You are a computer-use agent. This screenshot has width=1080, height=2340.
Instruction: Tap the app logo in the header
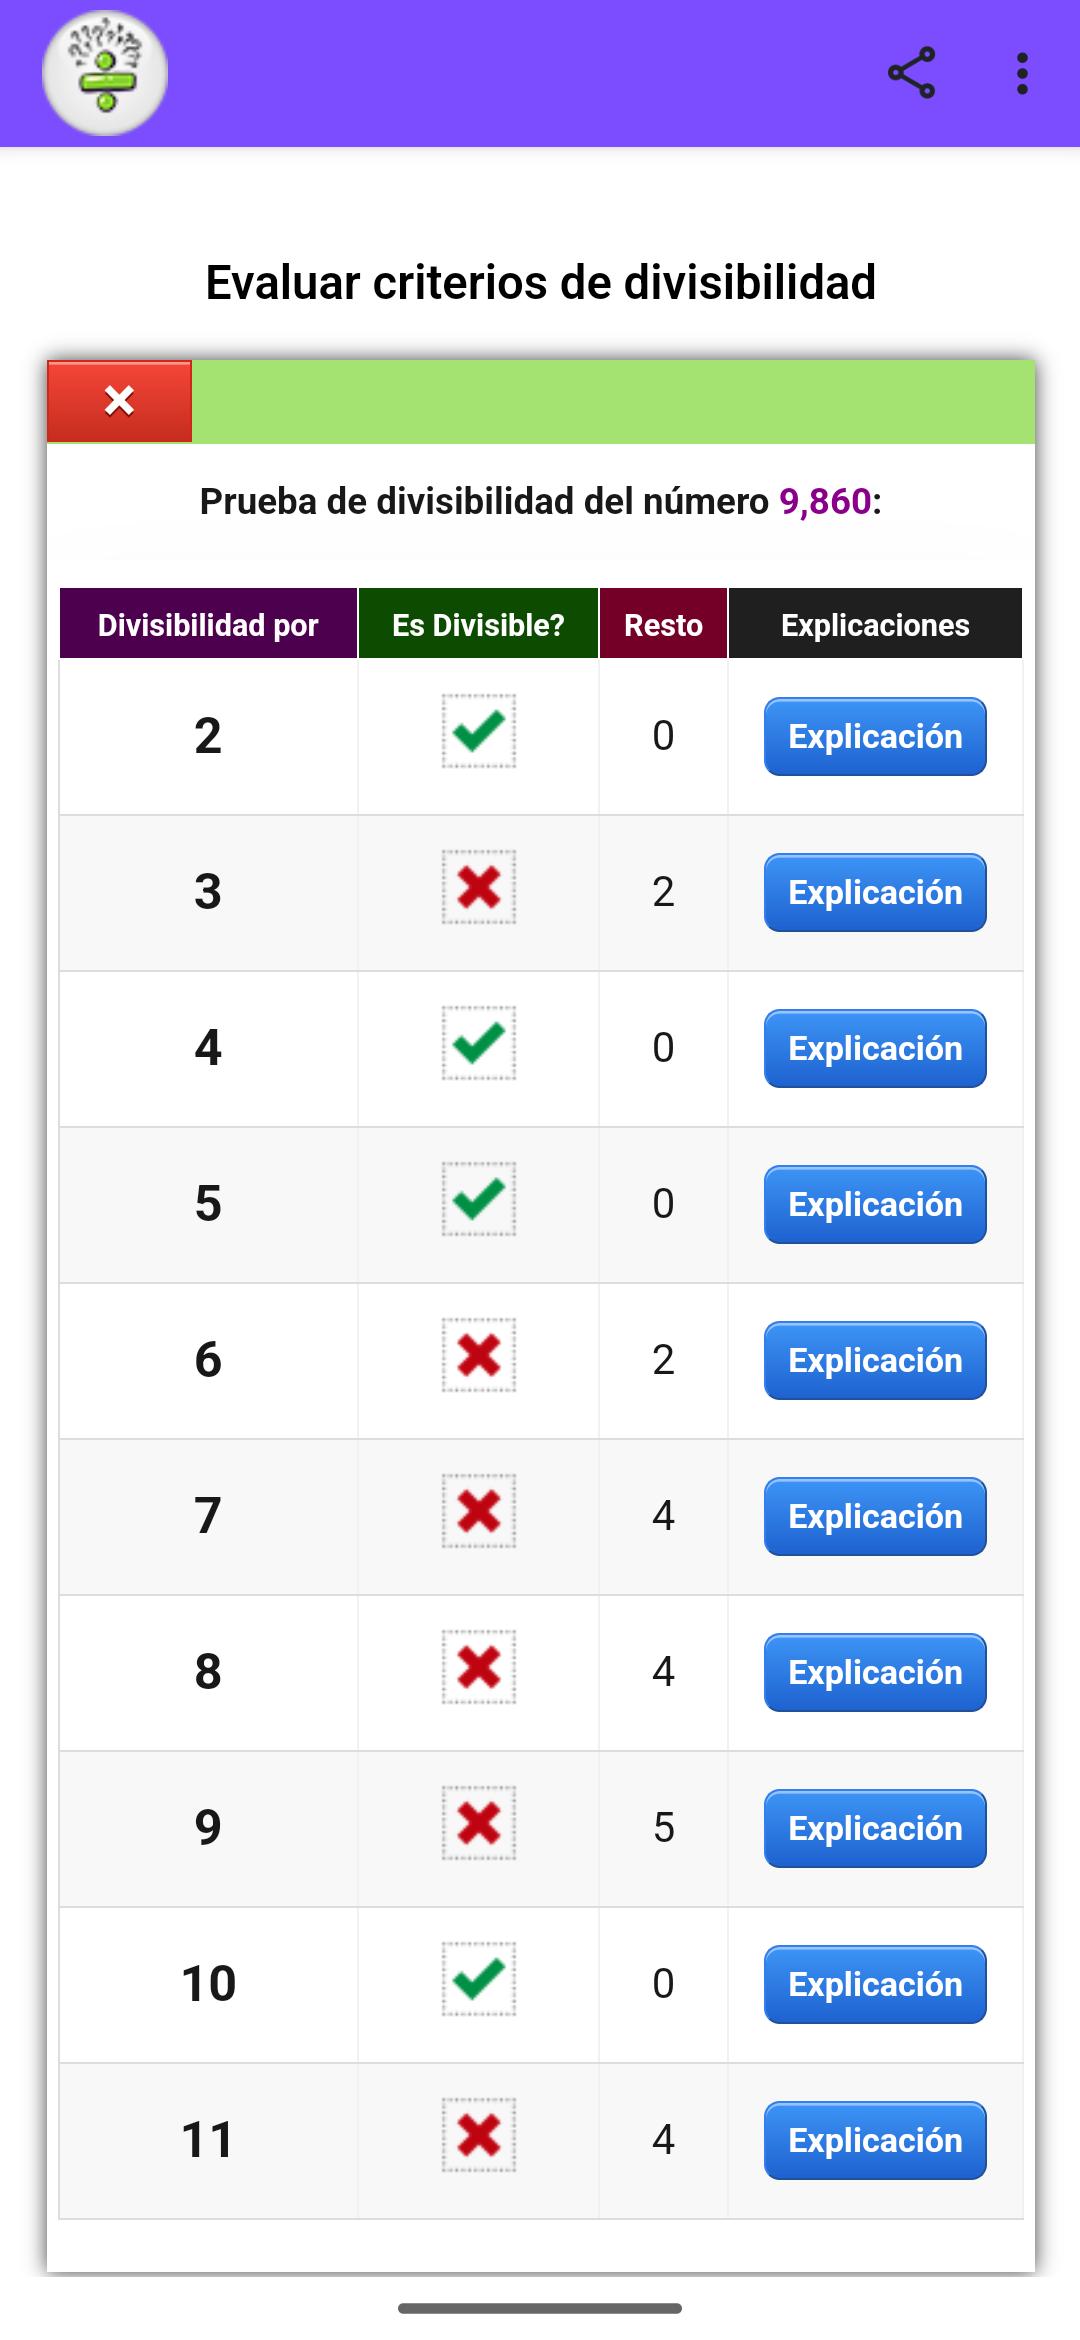(105, 73)
